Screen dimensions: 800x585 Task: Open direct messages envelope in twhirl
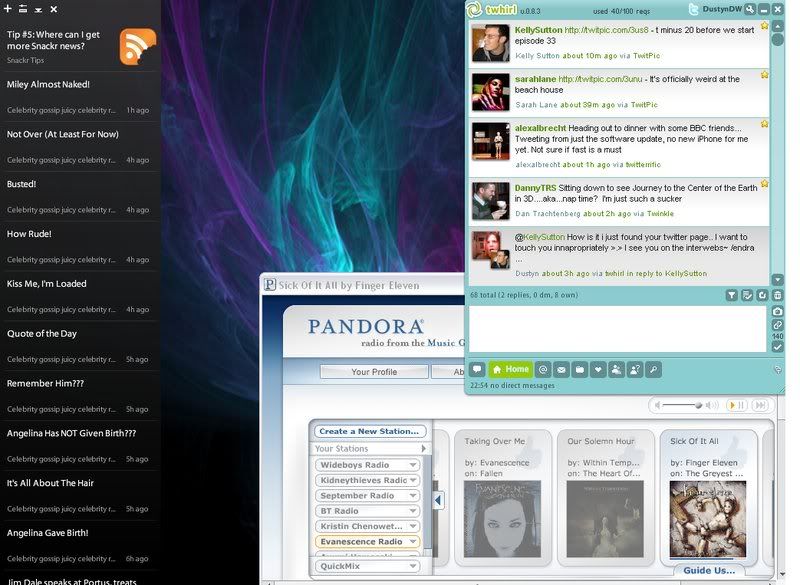pos(561,370)
